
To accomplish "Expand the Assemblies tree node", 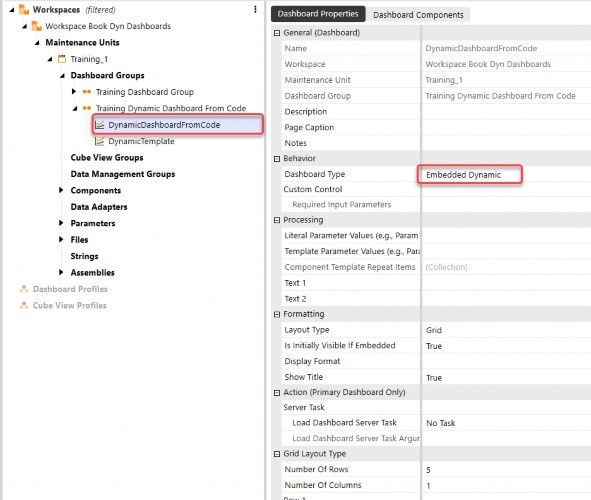I will 61,272.
